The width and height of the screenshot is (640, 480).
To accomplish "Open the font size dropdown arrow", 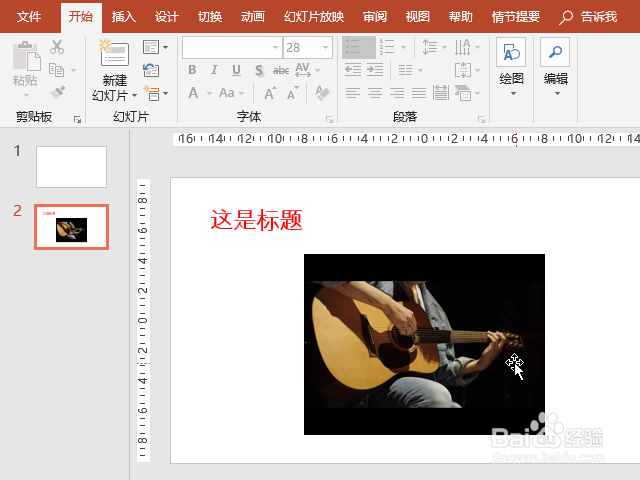I will click(x=325, y=47).
